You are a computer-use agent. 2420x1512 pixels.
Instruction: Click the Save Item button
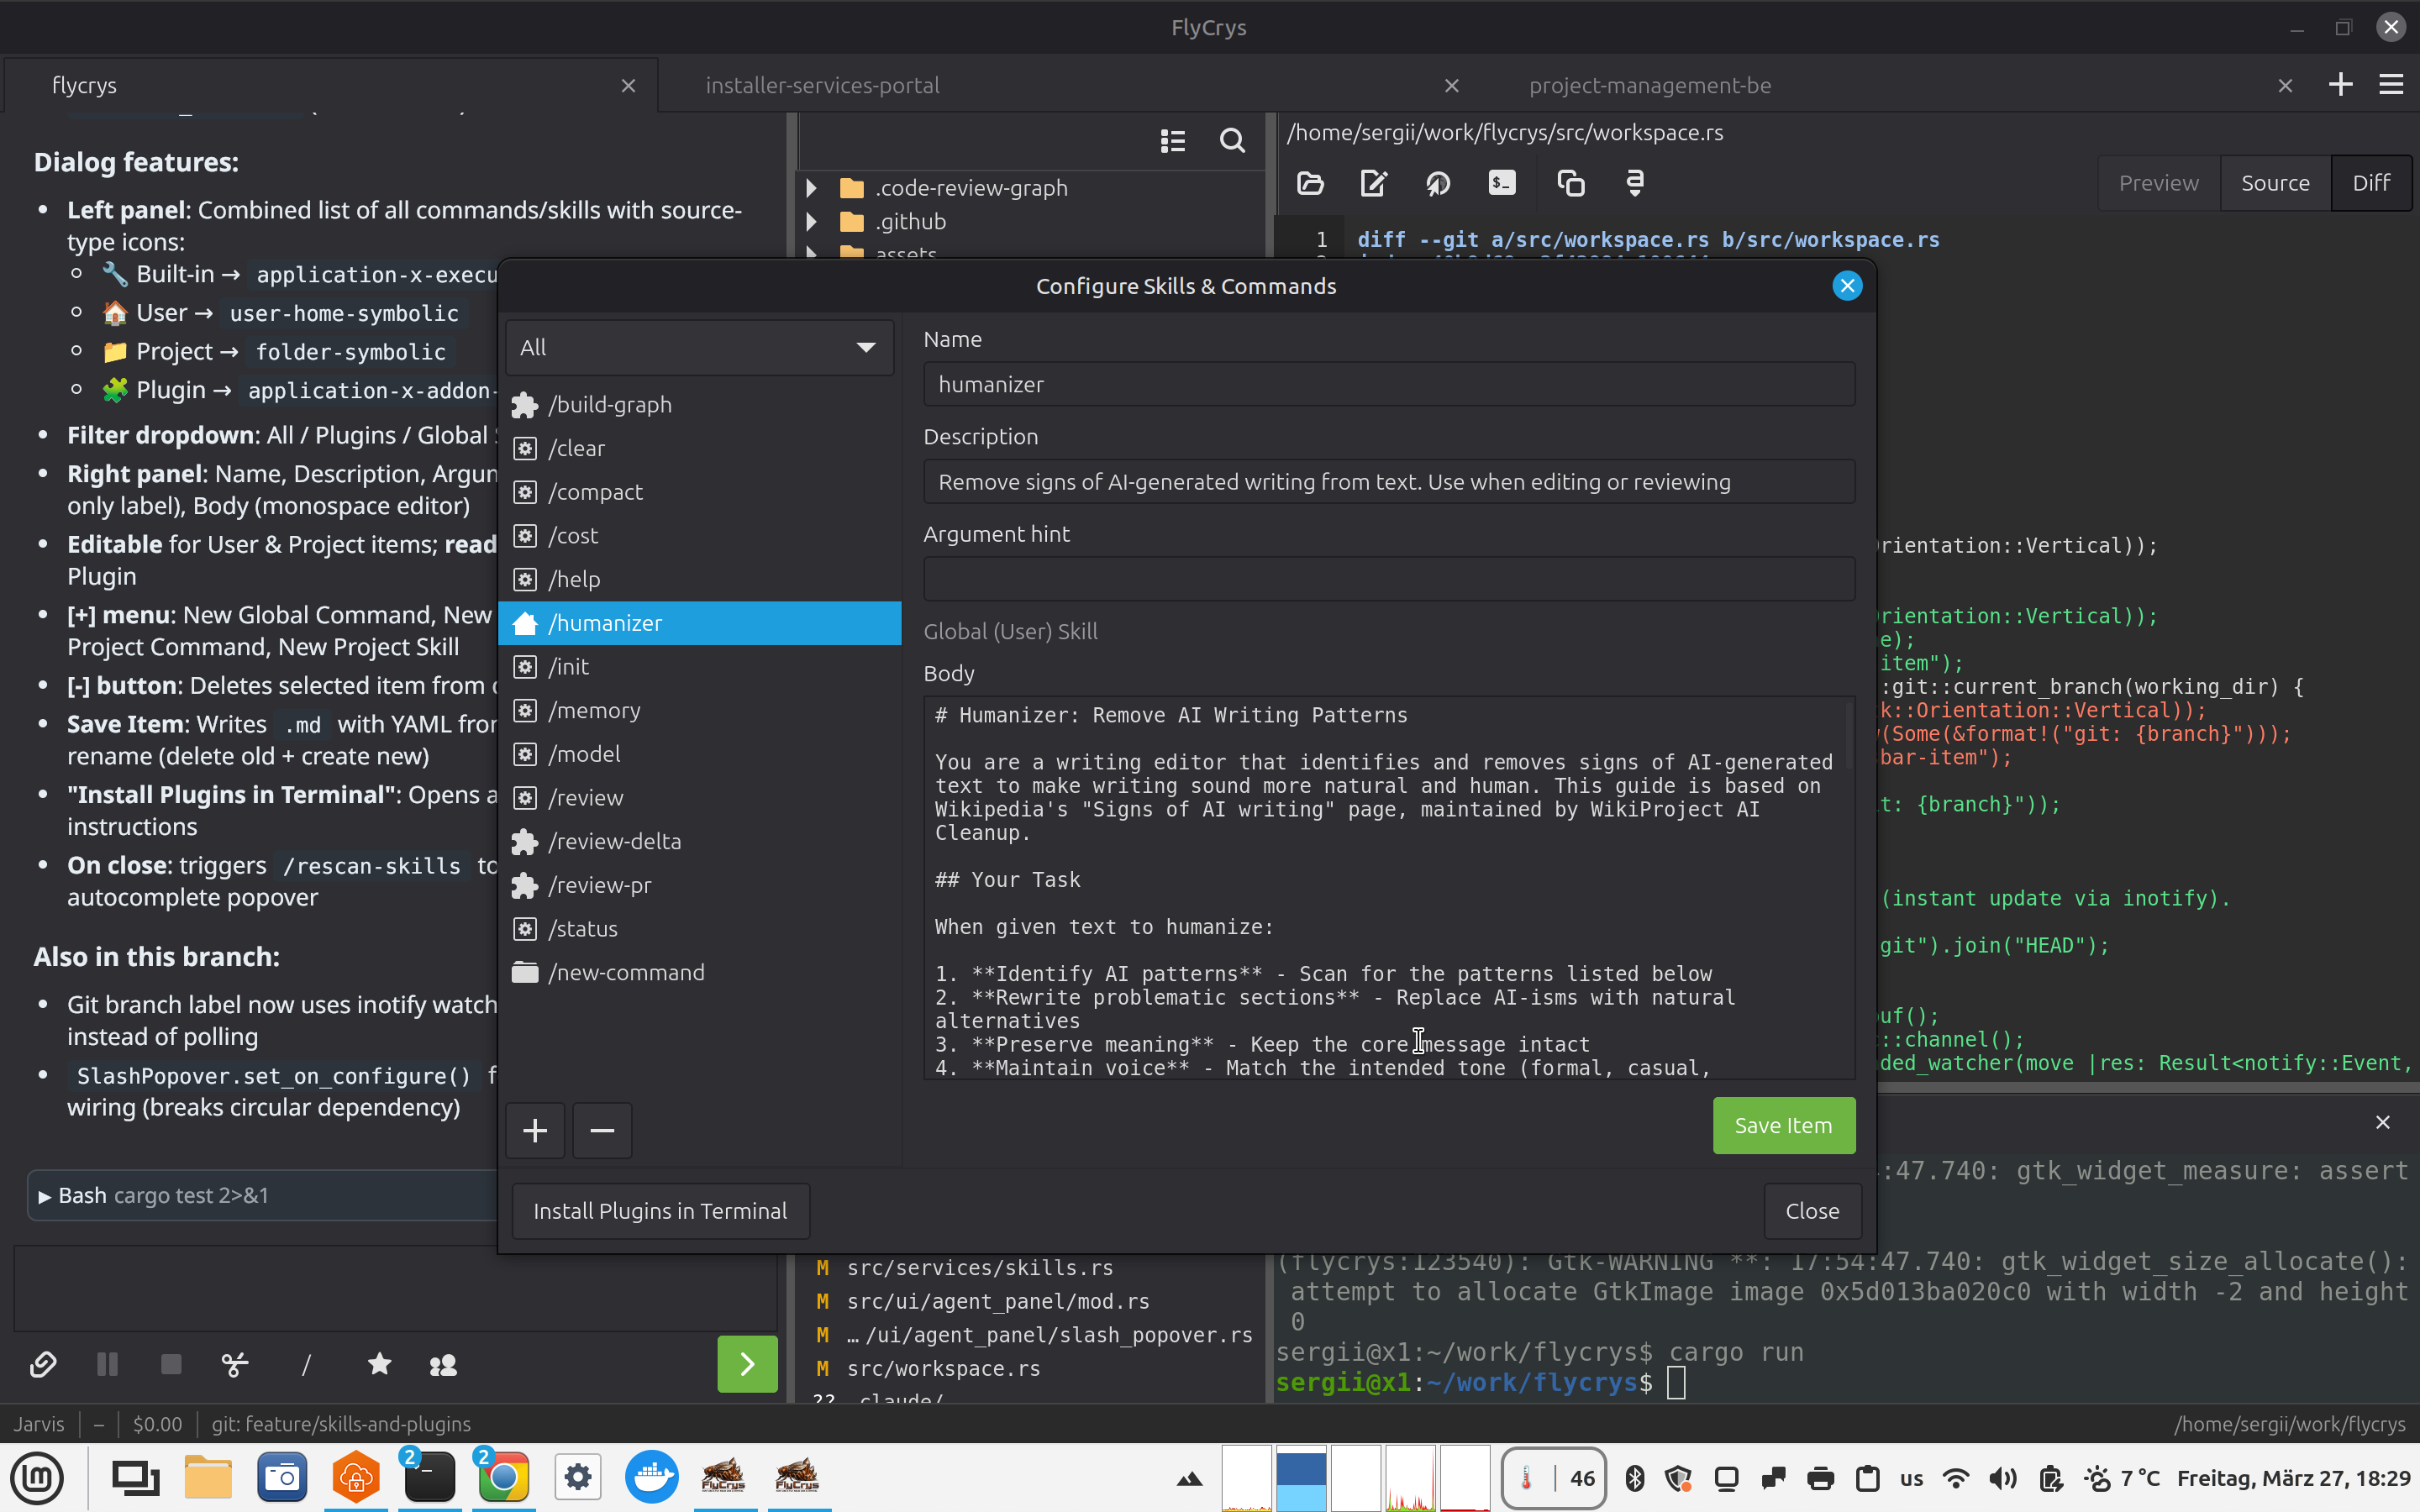click(1783, 1125)
